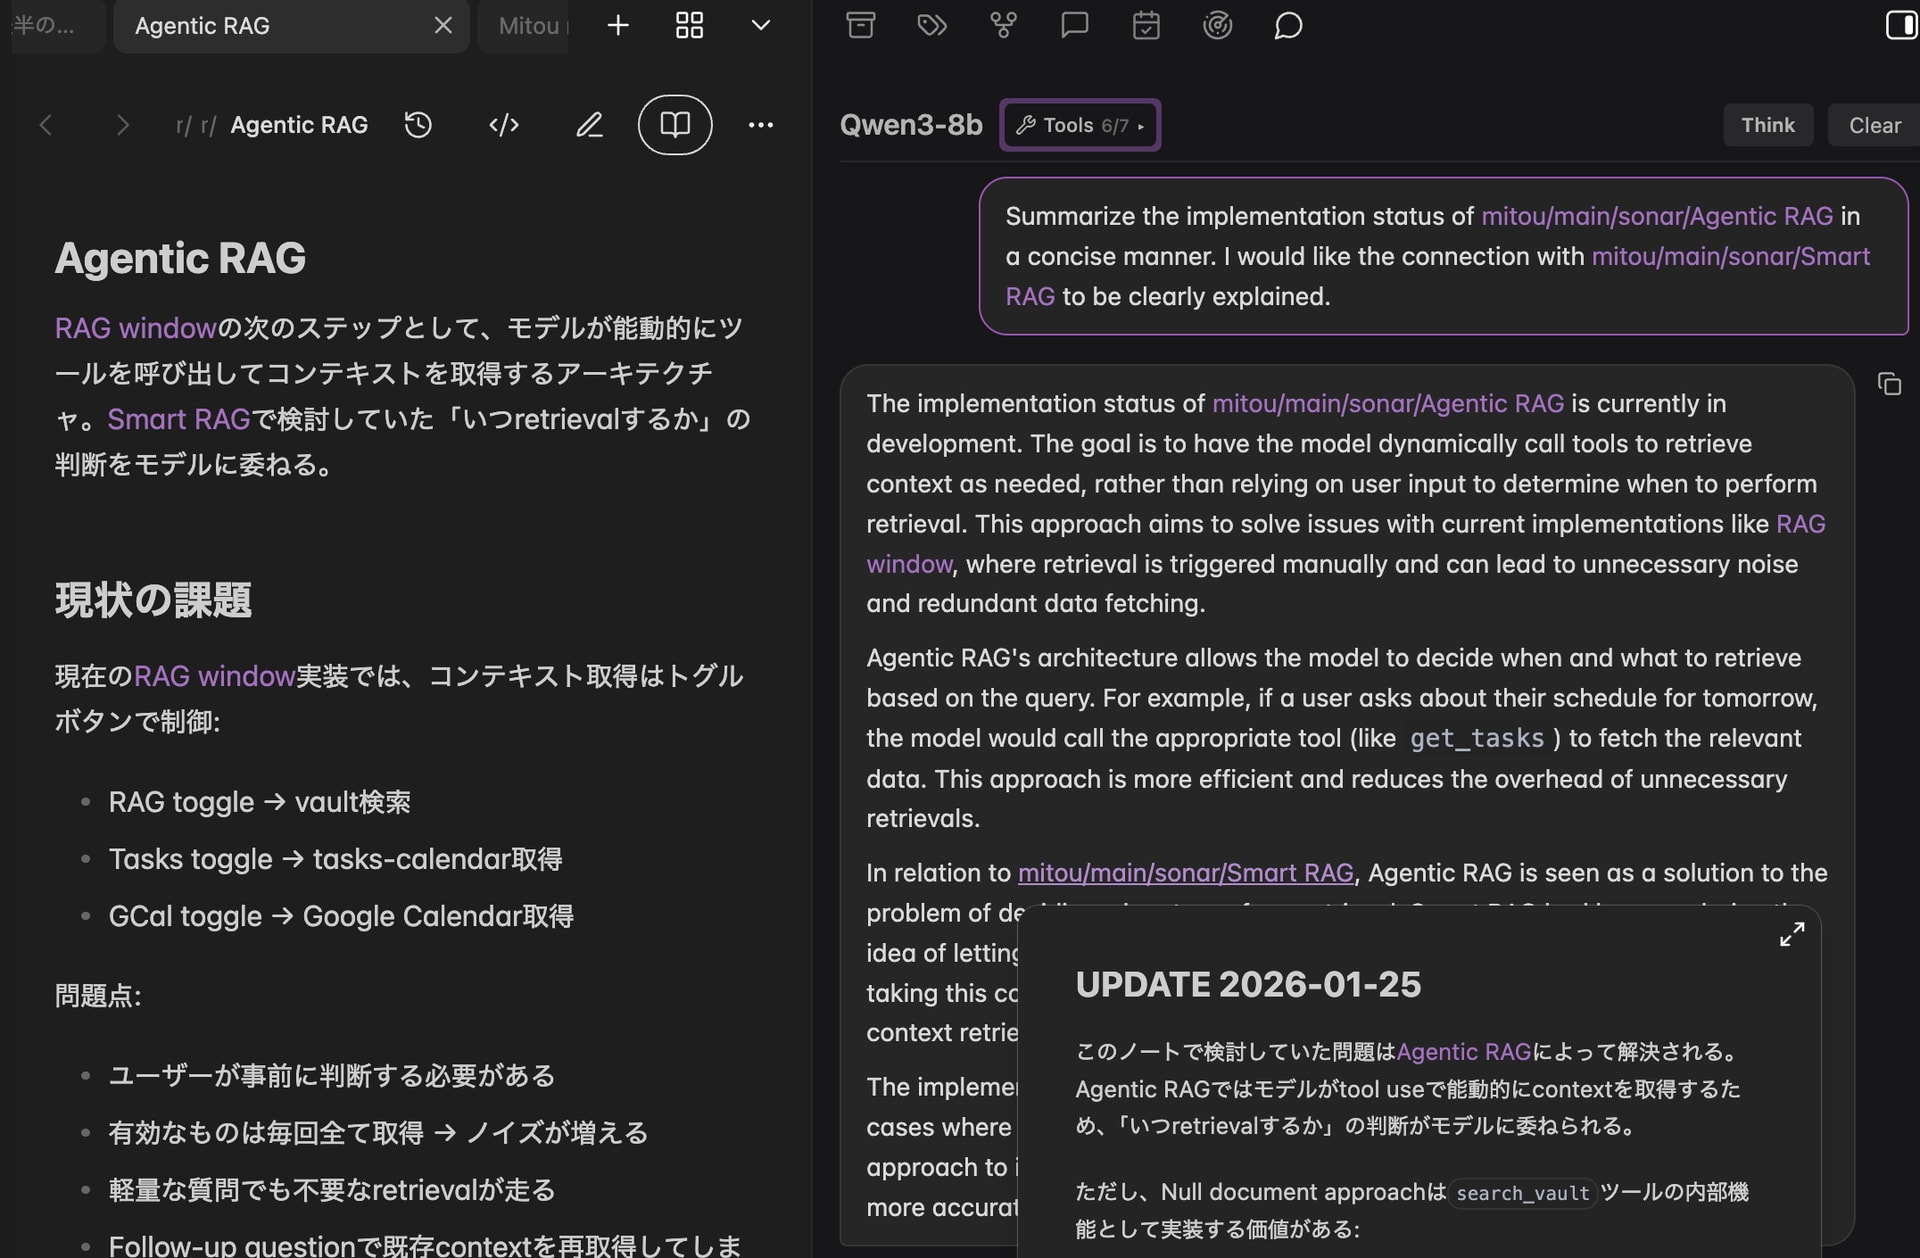Toggle reading view book icon
Image resolution: width=1920 pixels, height=1258 pixels.
(675, 125)
